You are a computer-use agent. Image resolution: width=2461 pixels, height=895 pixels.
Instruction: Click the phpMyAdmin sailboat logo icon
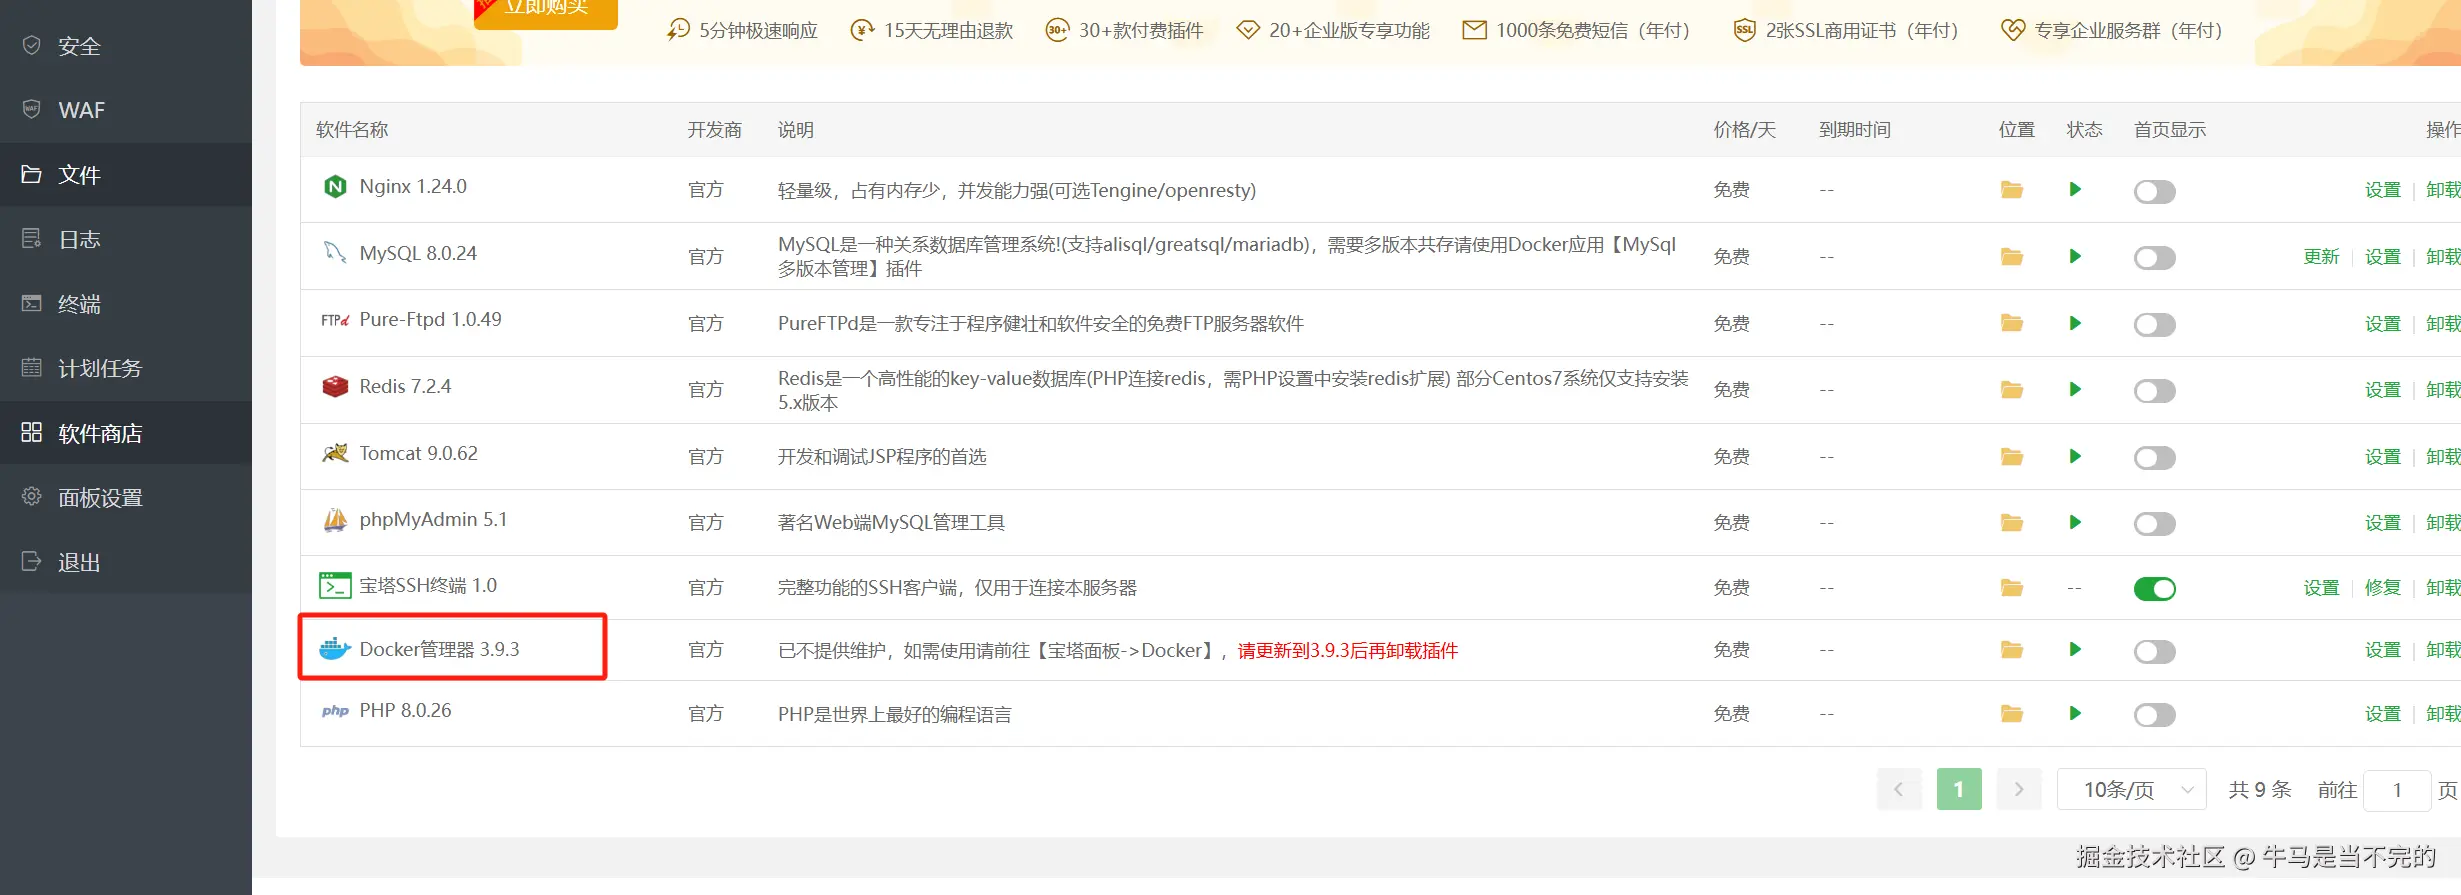pos(335,520)
